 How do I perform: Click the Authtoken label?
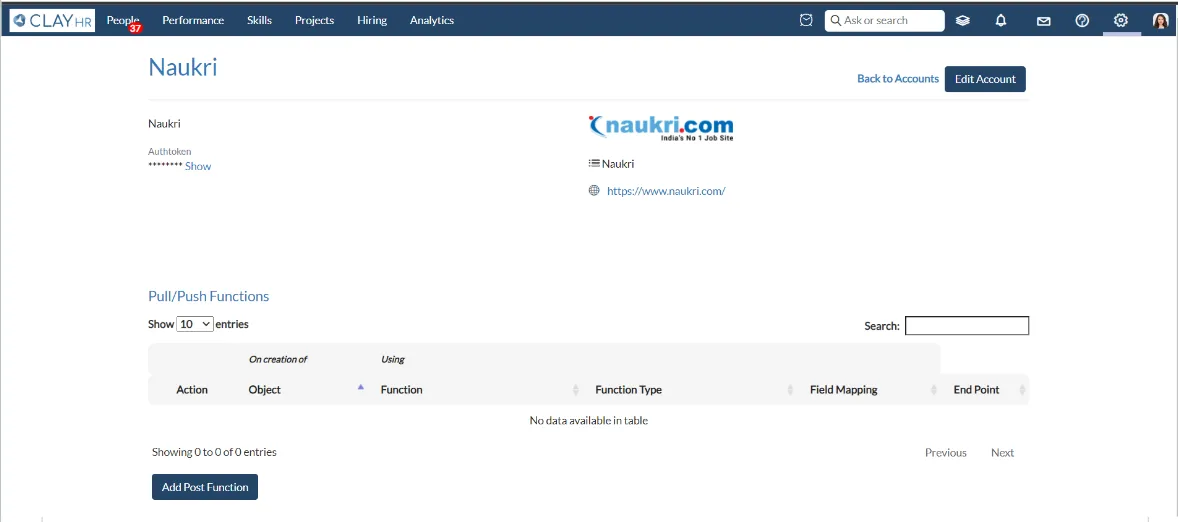(170, 152)
